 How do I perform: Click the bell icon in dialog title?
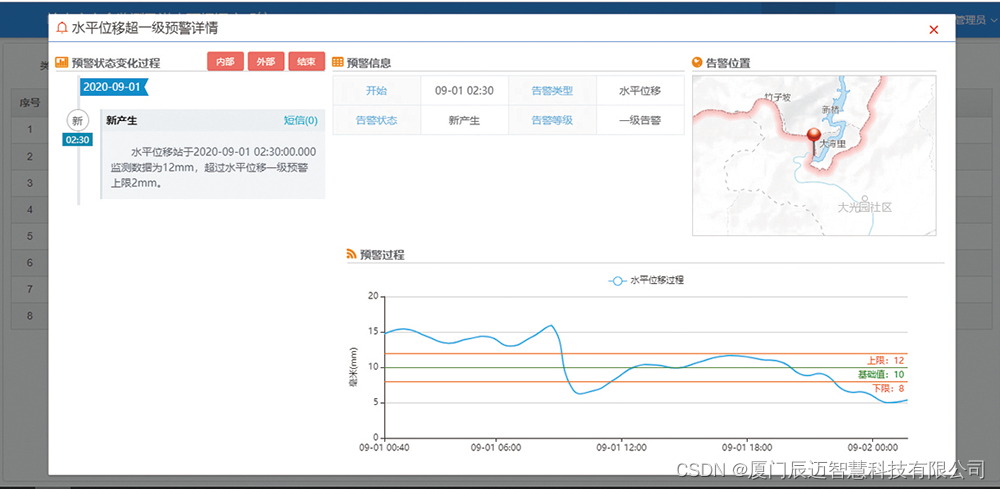[62, 28]
